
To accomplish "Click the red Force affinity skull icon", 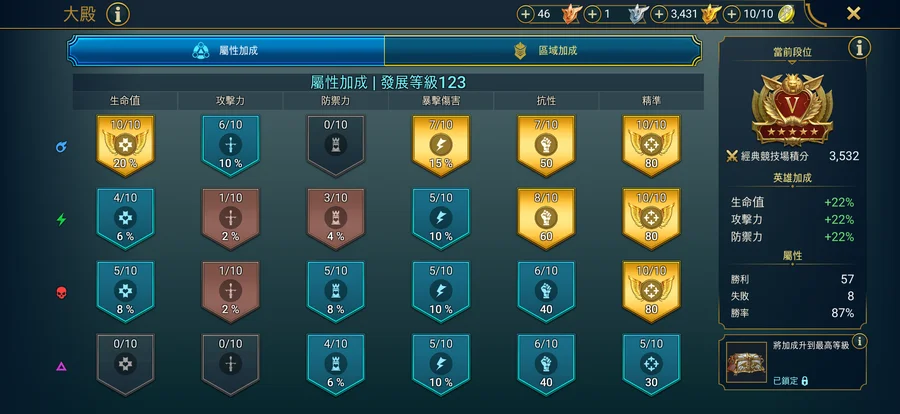I will (61, 293).
